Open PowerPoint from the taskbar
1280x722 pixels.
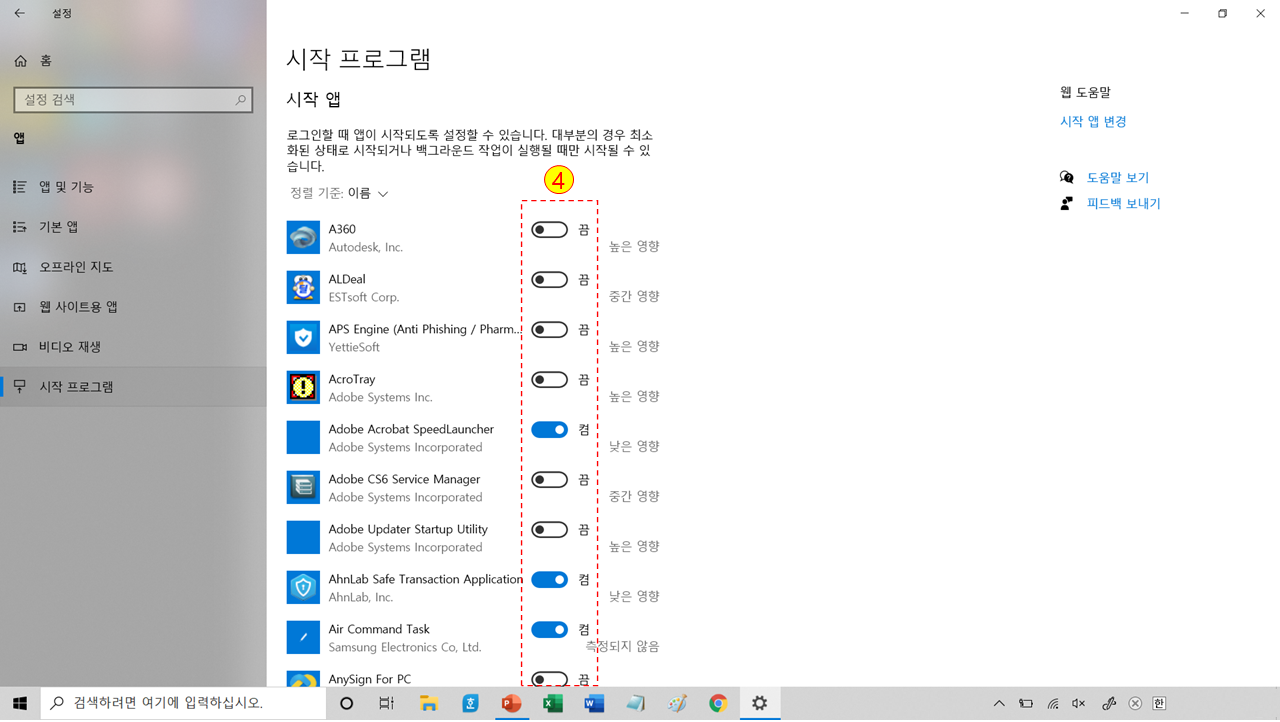[511, 703]
